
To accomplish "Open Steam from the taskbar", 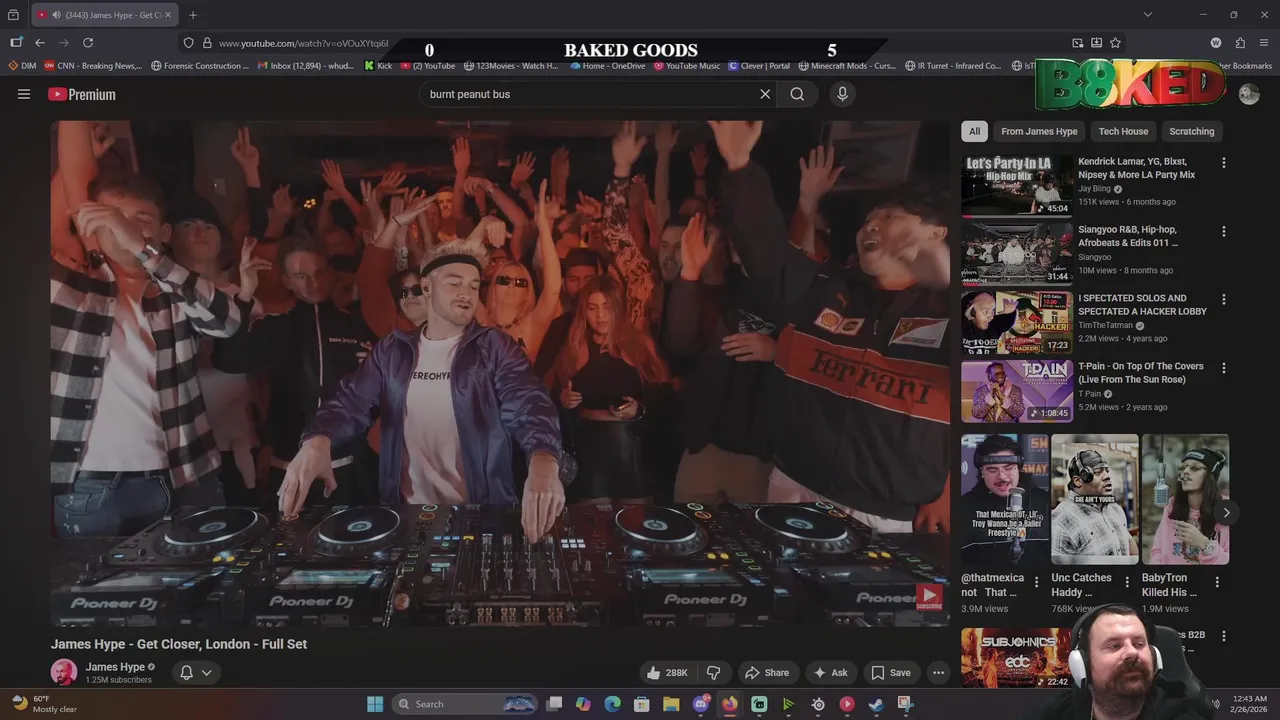I will pos(876,704).
